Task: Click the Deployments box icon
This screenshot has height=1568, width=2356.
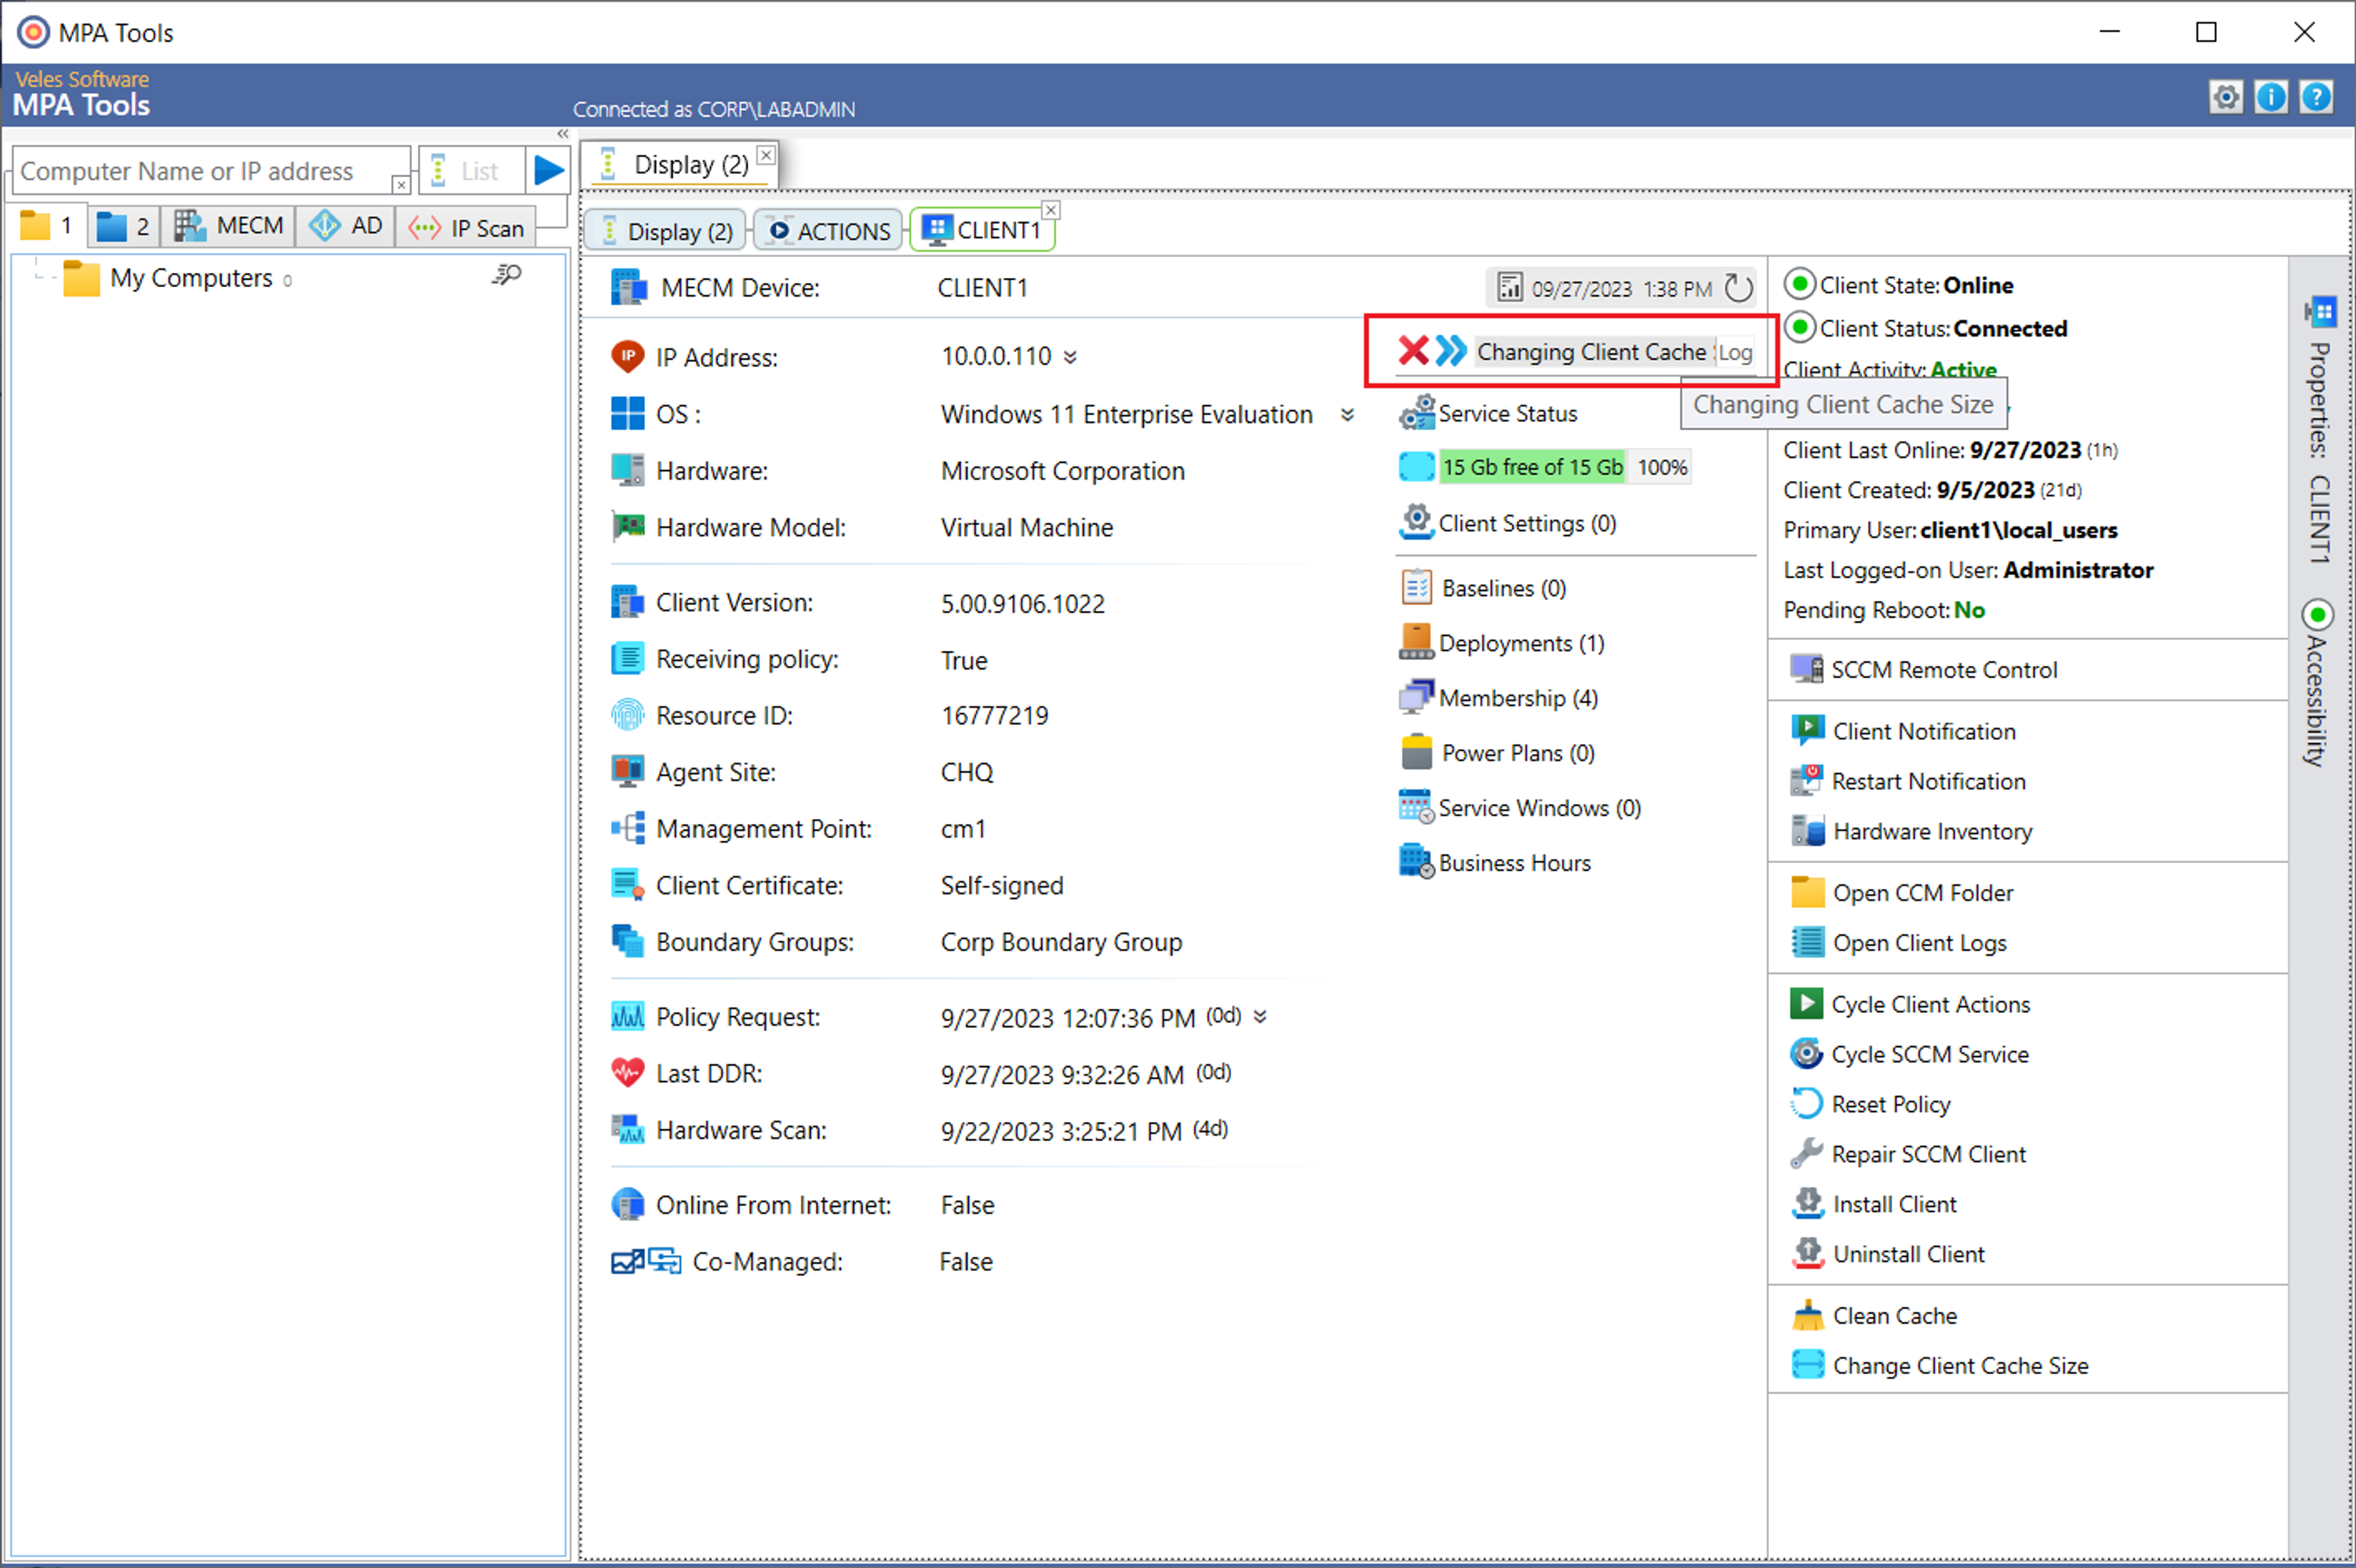Action: coord(1416,642)
